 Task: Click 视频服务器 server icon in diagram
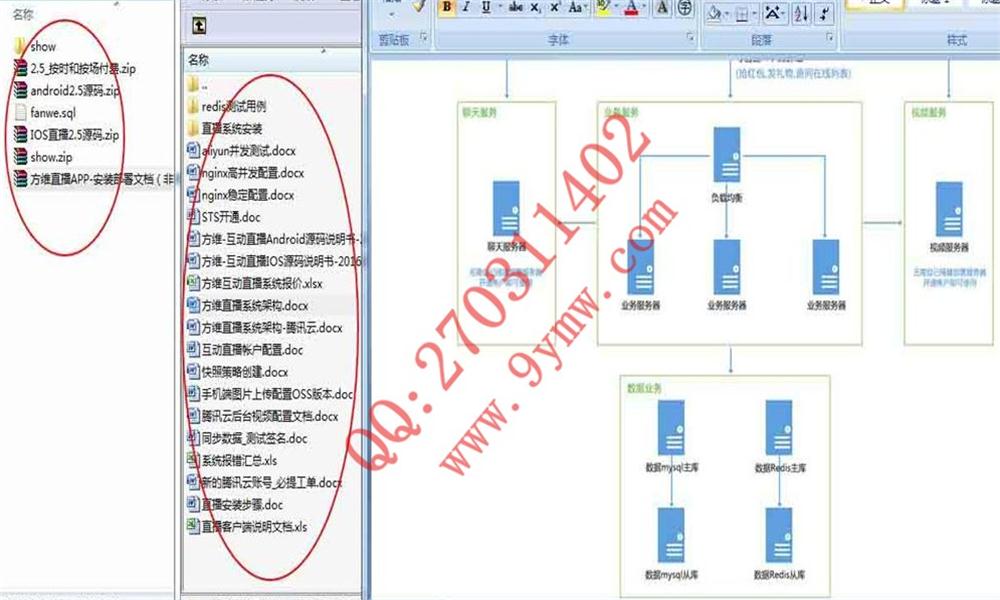point(949,209)
